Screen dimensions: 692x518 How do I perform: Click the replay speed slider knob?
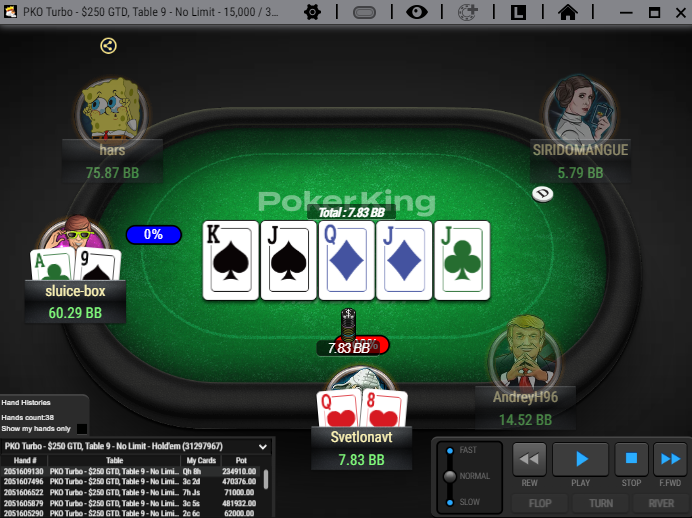(450, 477)
